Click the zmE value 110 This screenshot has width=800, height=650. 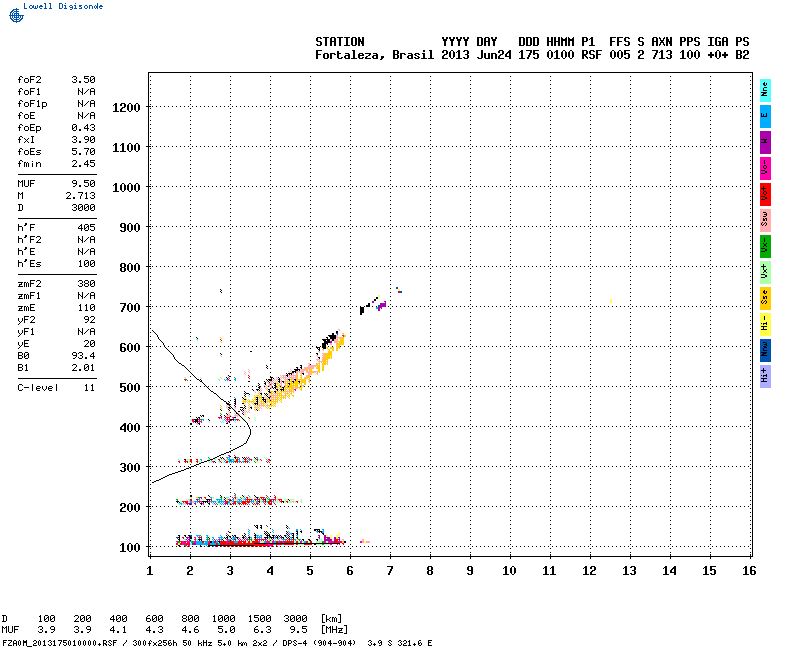point(86,308)
